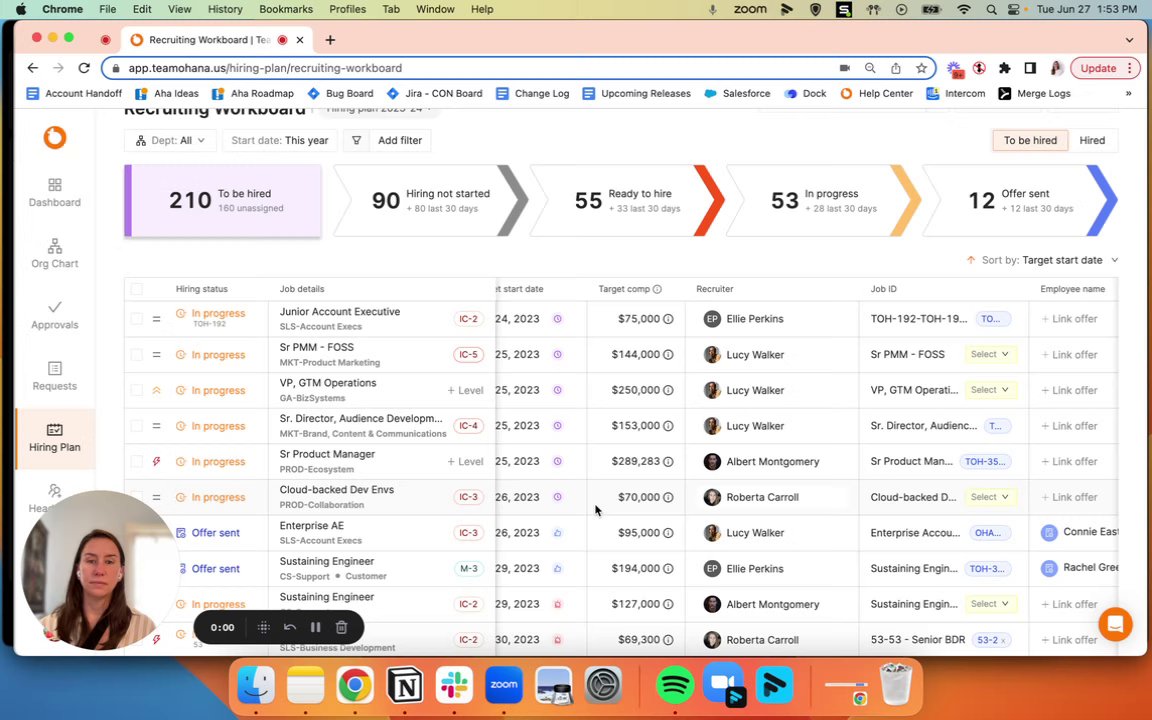The height and width of the screenshot is (720, 1152).
Task: Select the Recruiting Workboard browser tab
Action: (x=217, y=40)
